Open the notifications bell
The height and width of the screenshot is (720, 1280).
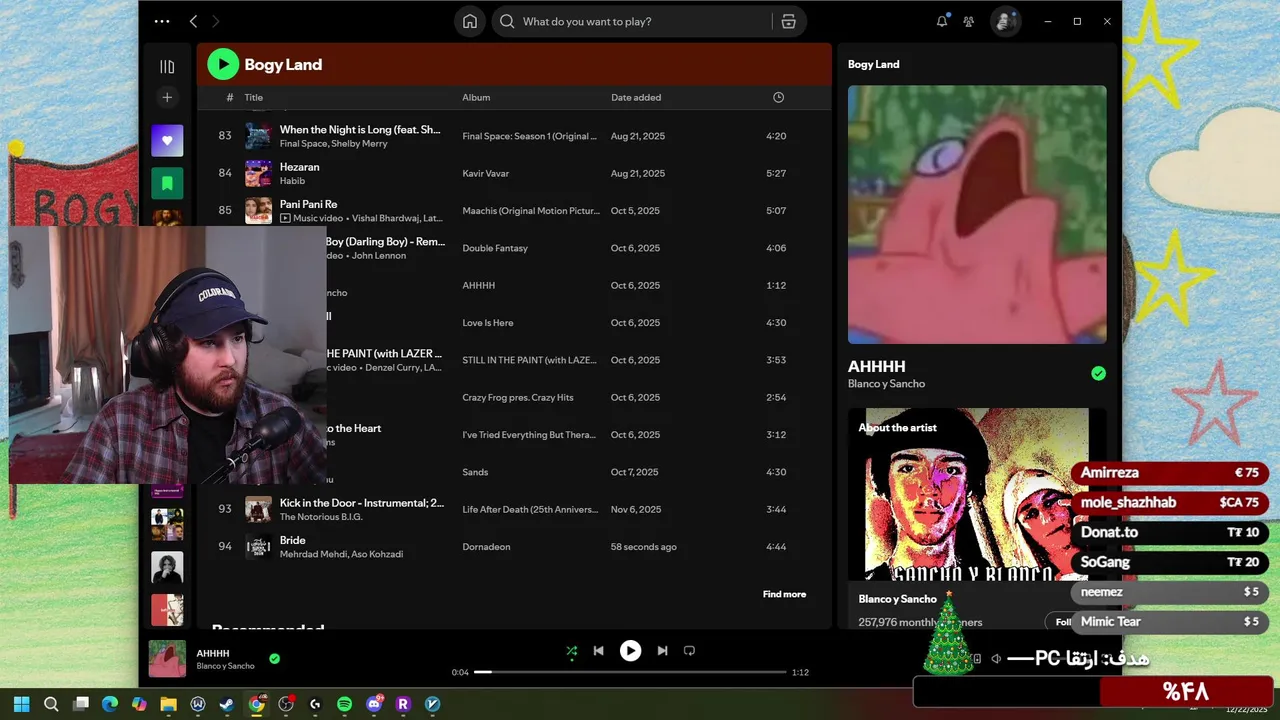pyautogui.click(x=941, y=21)
